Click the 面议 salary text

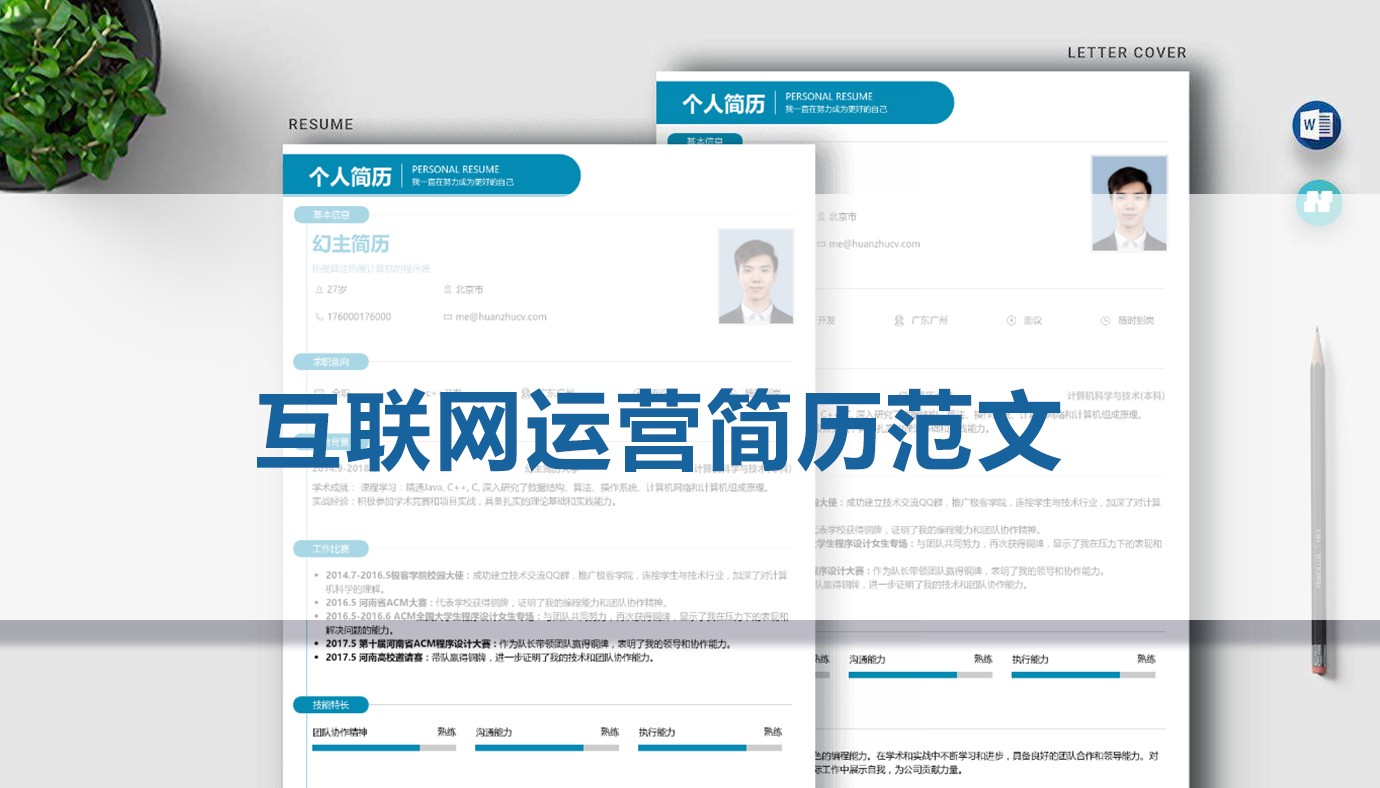pyautogui.click(x=1033, y=321)
